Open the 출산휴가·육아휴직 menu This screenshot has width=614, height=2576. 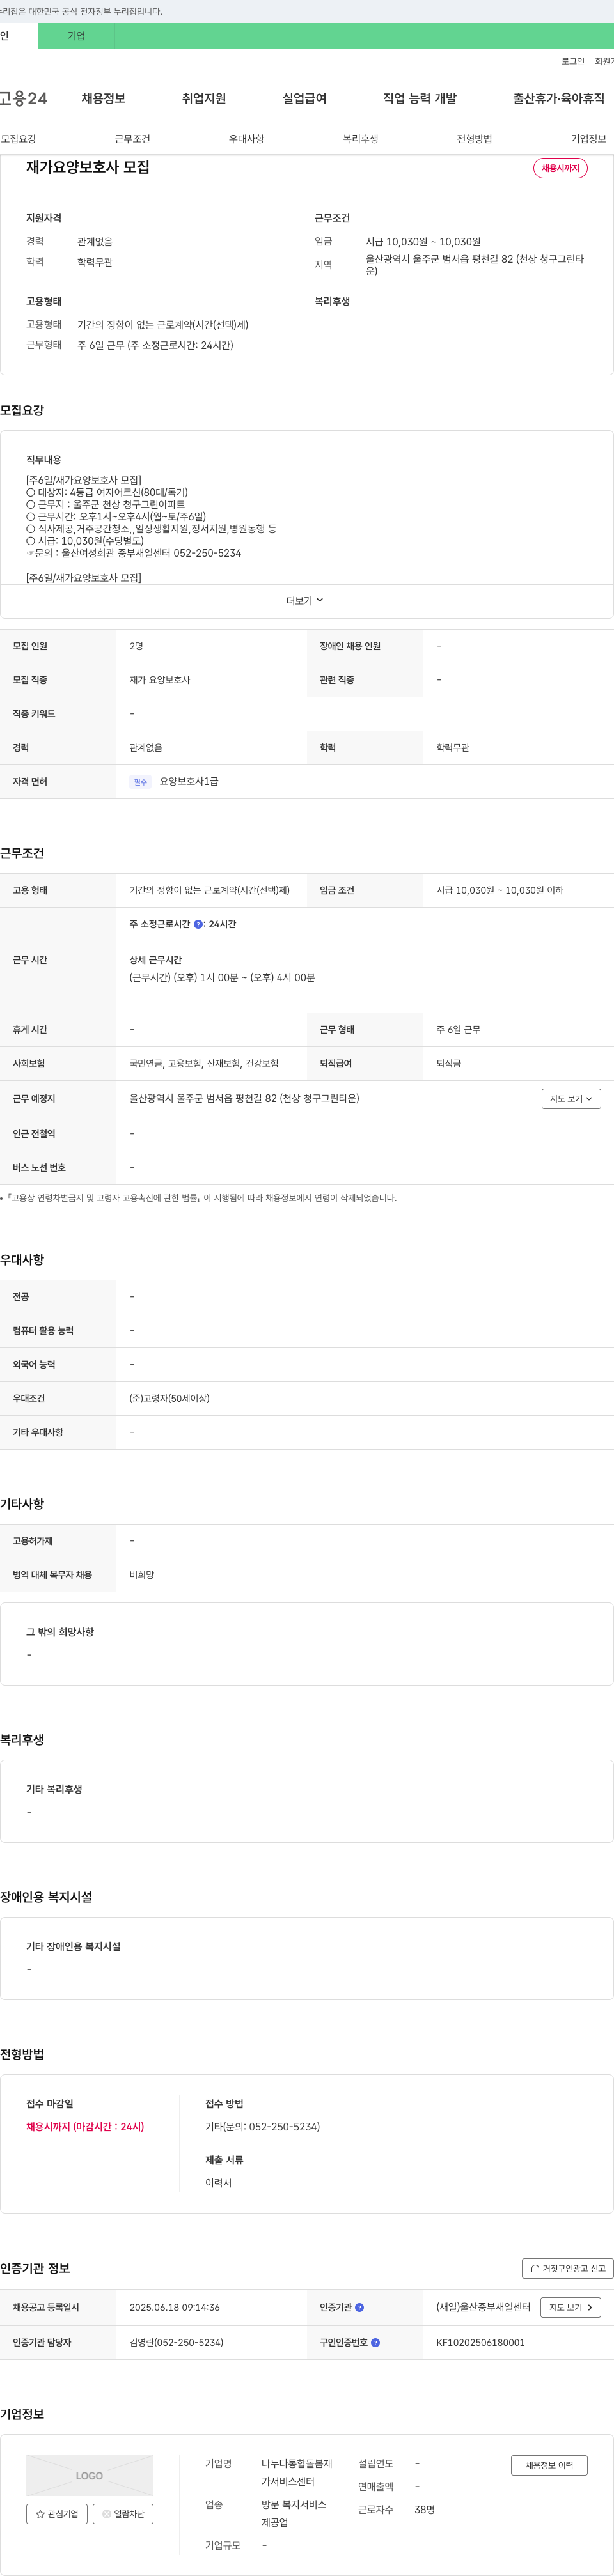(x=559, y=98)
